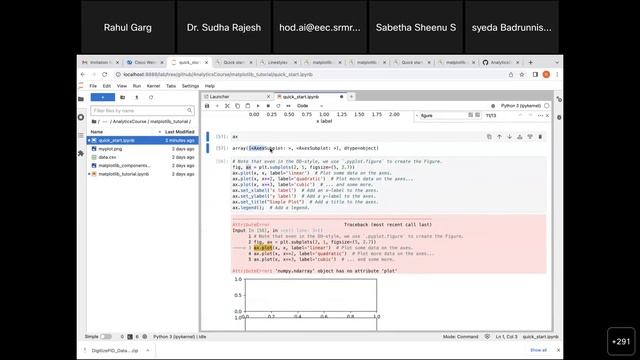Open browser tab search chevron
The height and width of the screenshot is (360, 640).
tap(557, 62)
